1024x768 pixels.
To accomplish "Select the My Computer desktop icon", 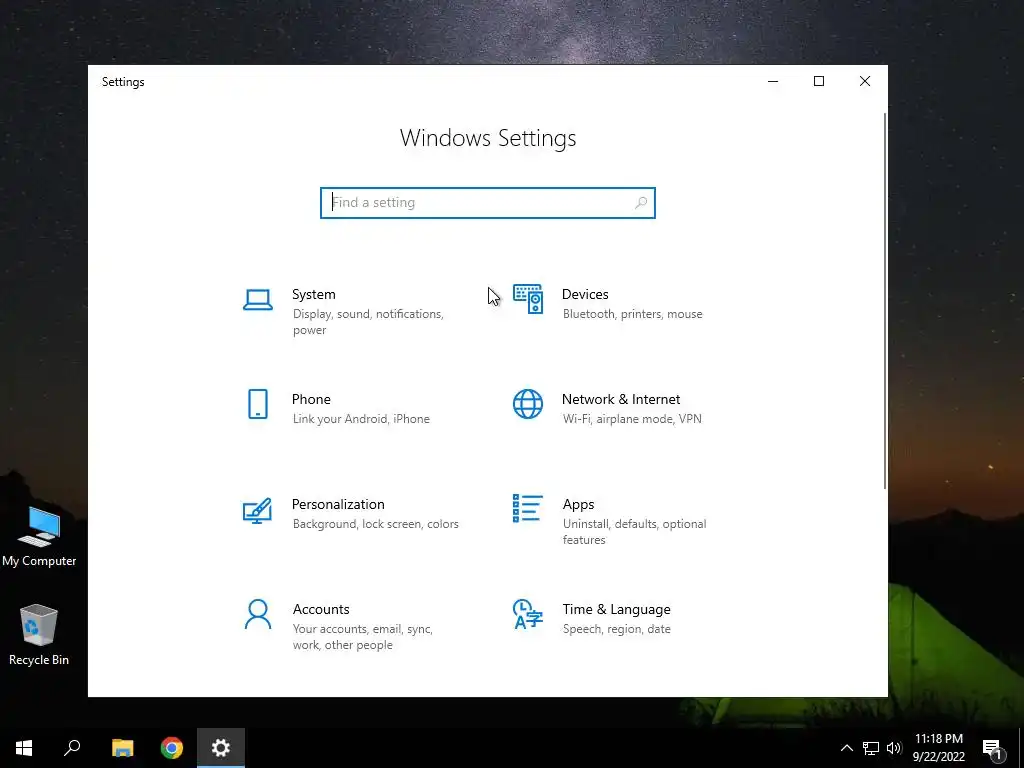I will click(x=39, y=537).
